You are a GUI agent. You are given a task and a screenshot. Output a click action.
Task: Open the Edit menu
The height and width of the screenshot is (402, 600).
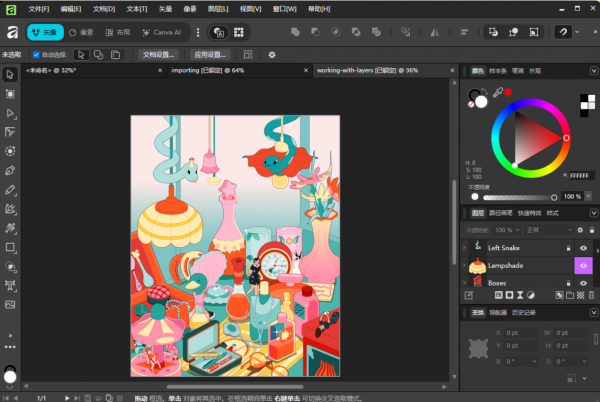71,9
